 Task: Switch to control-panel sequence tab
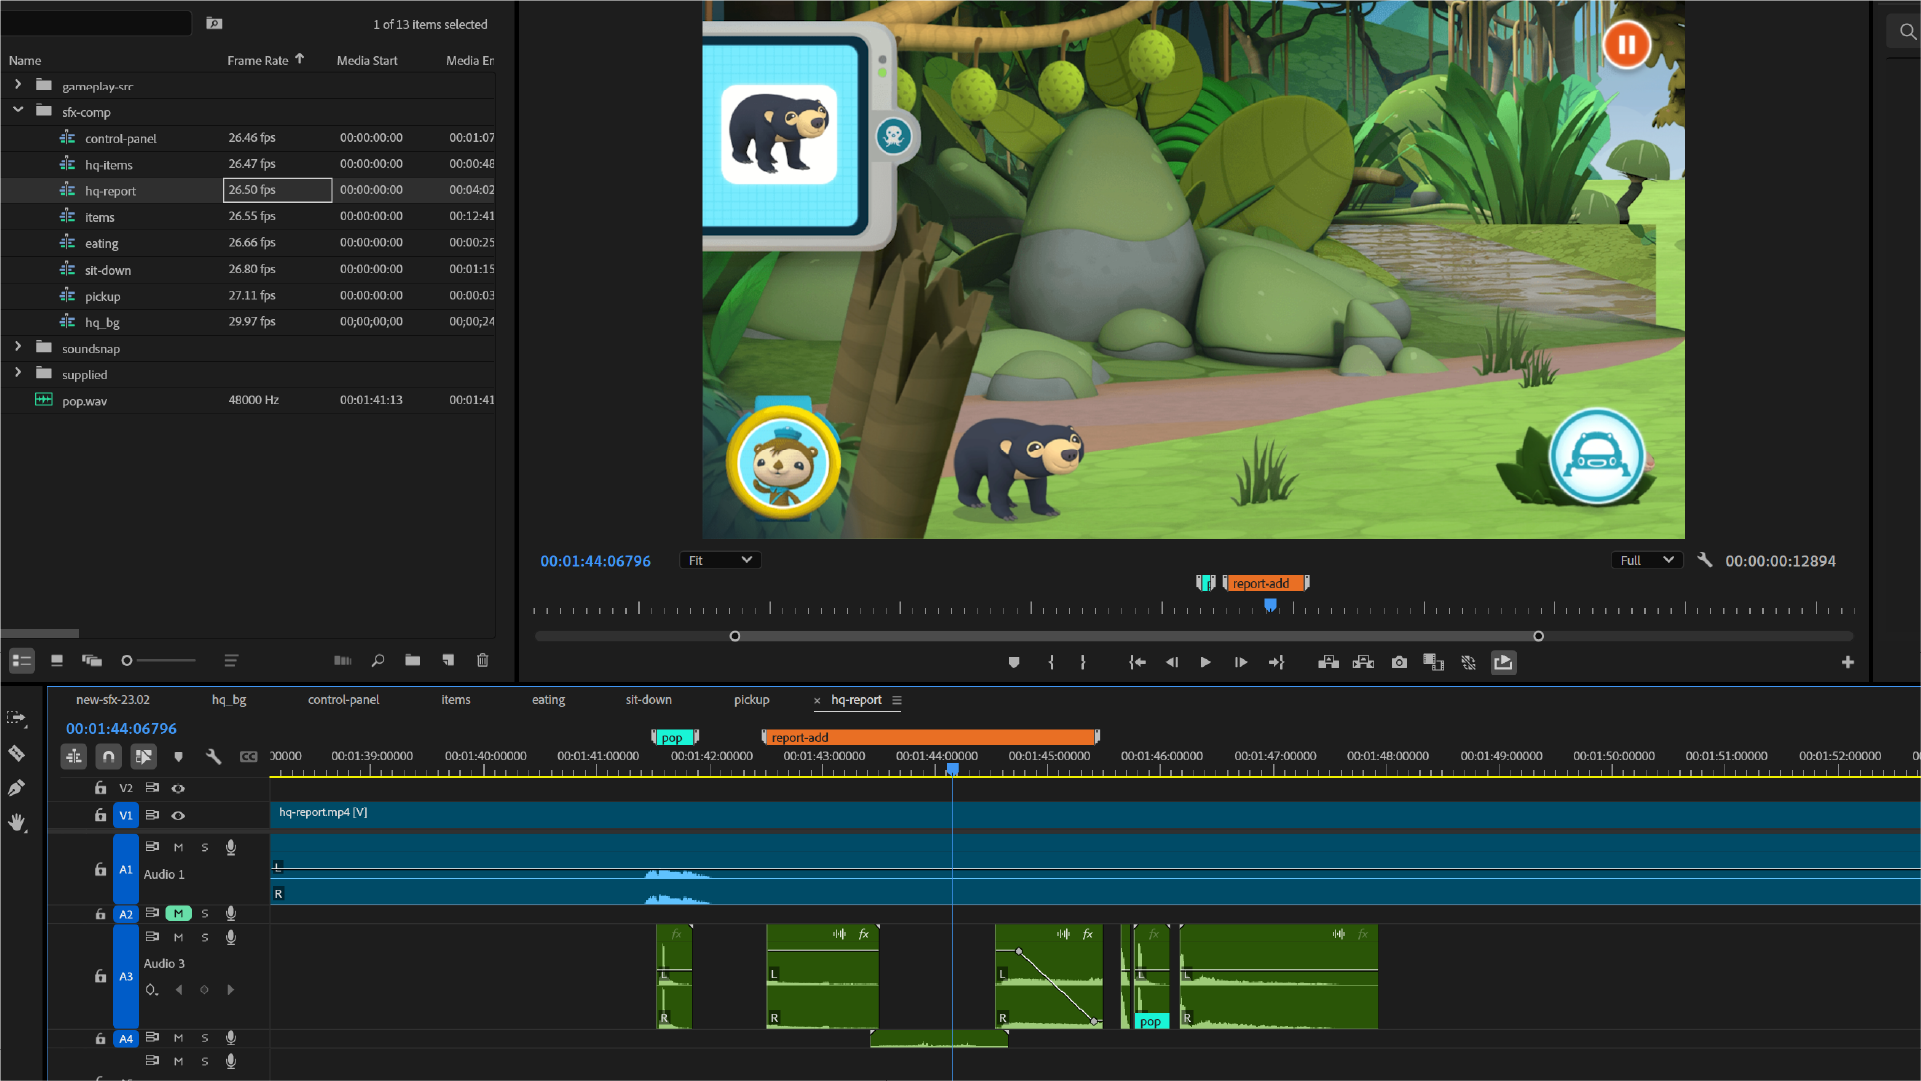343,700
